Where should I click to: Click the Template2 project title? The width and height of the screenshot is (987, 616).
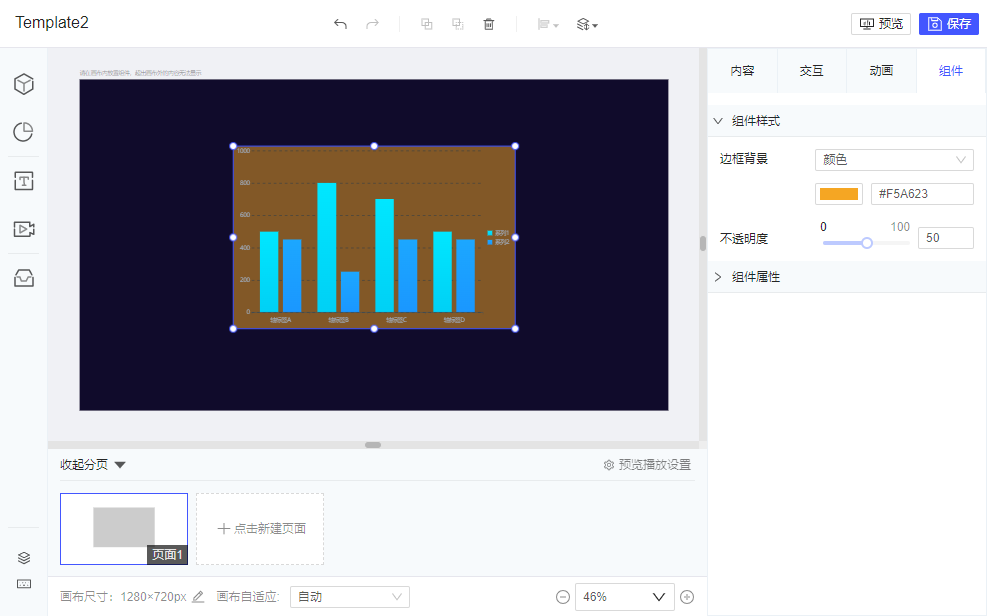pos(52,23)
